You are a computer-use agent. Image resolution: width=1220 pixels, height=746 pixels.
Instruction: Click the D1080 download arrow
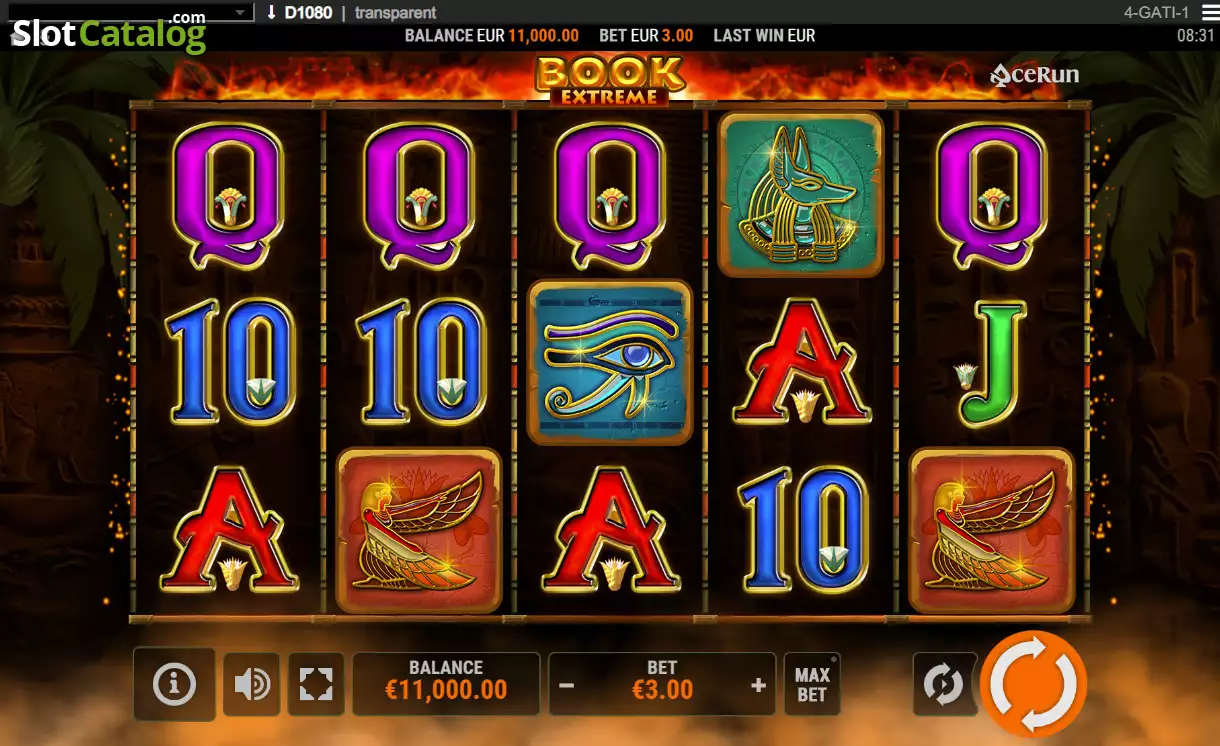tap(271, 13)
